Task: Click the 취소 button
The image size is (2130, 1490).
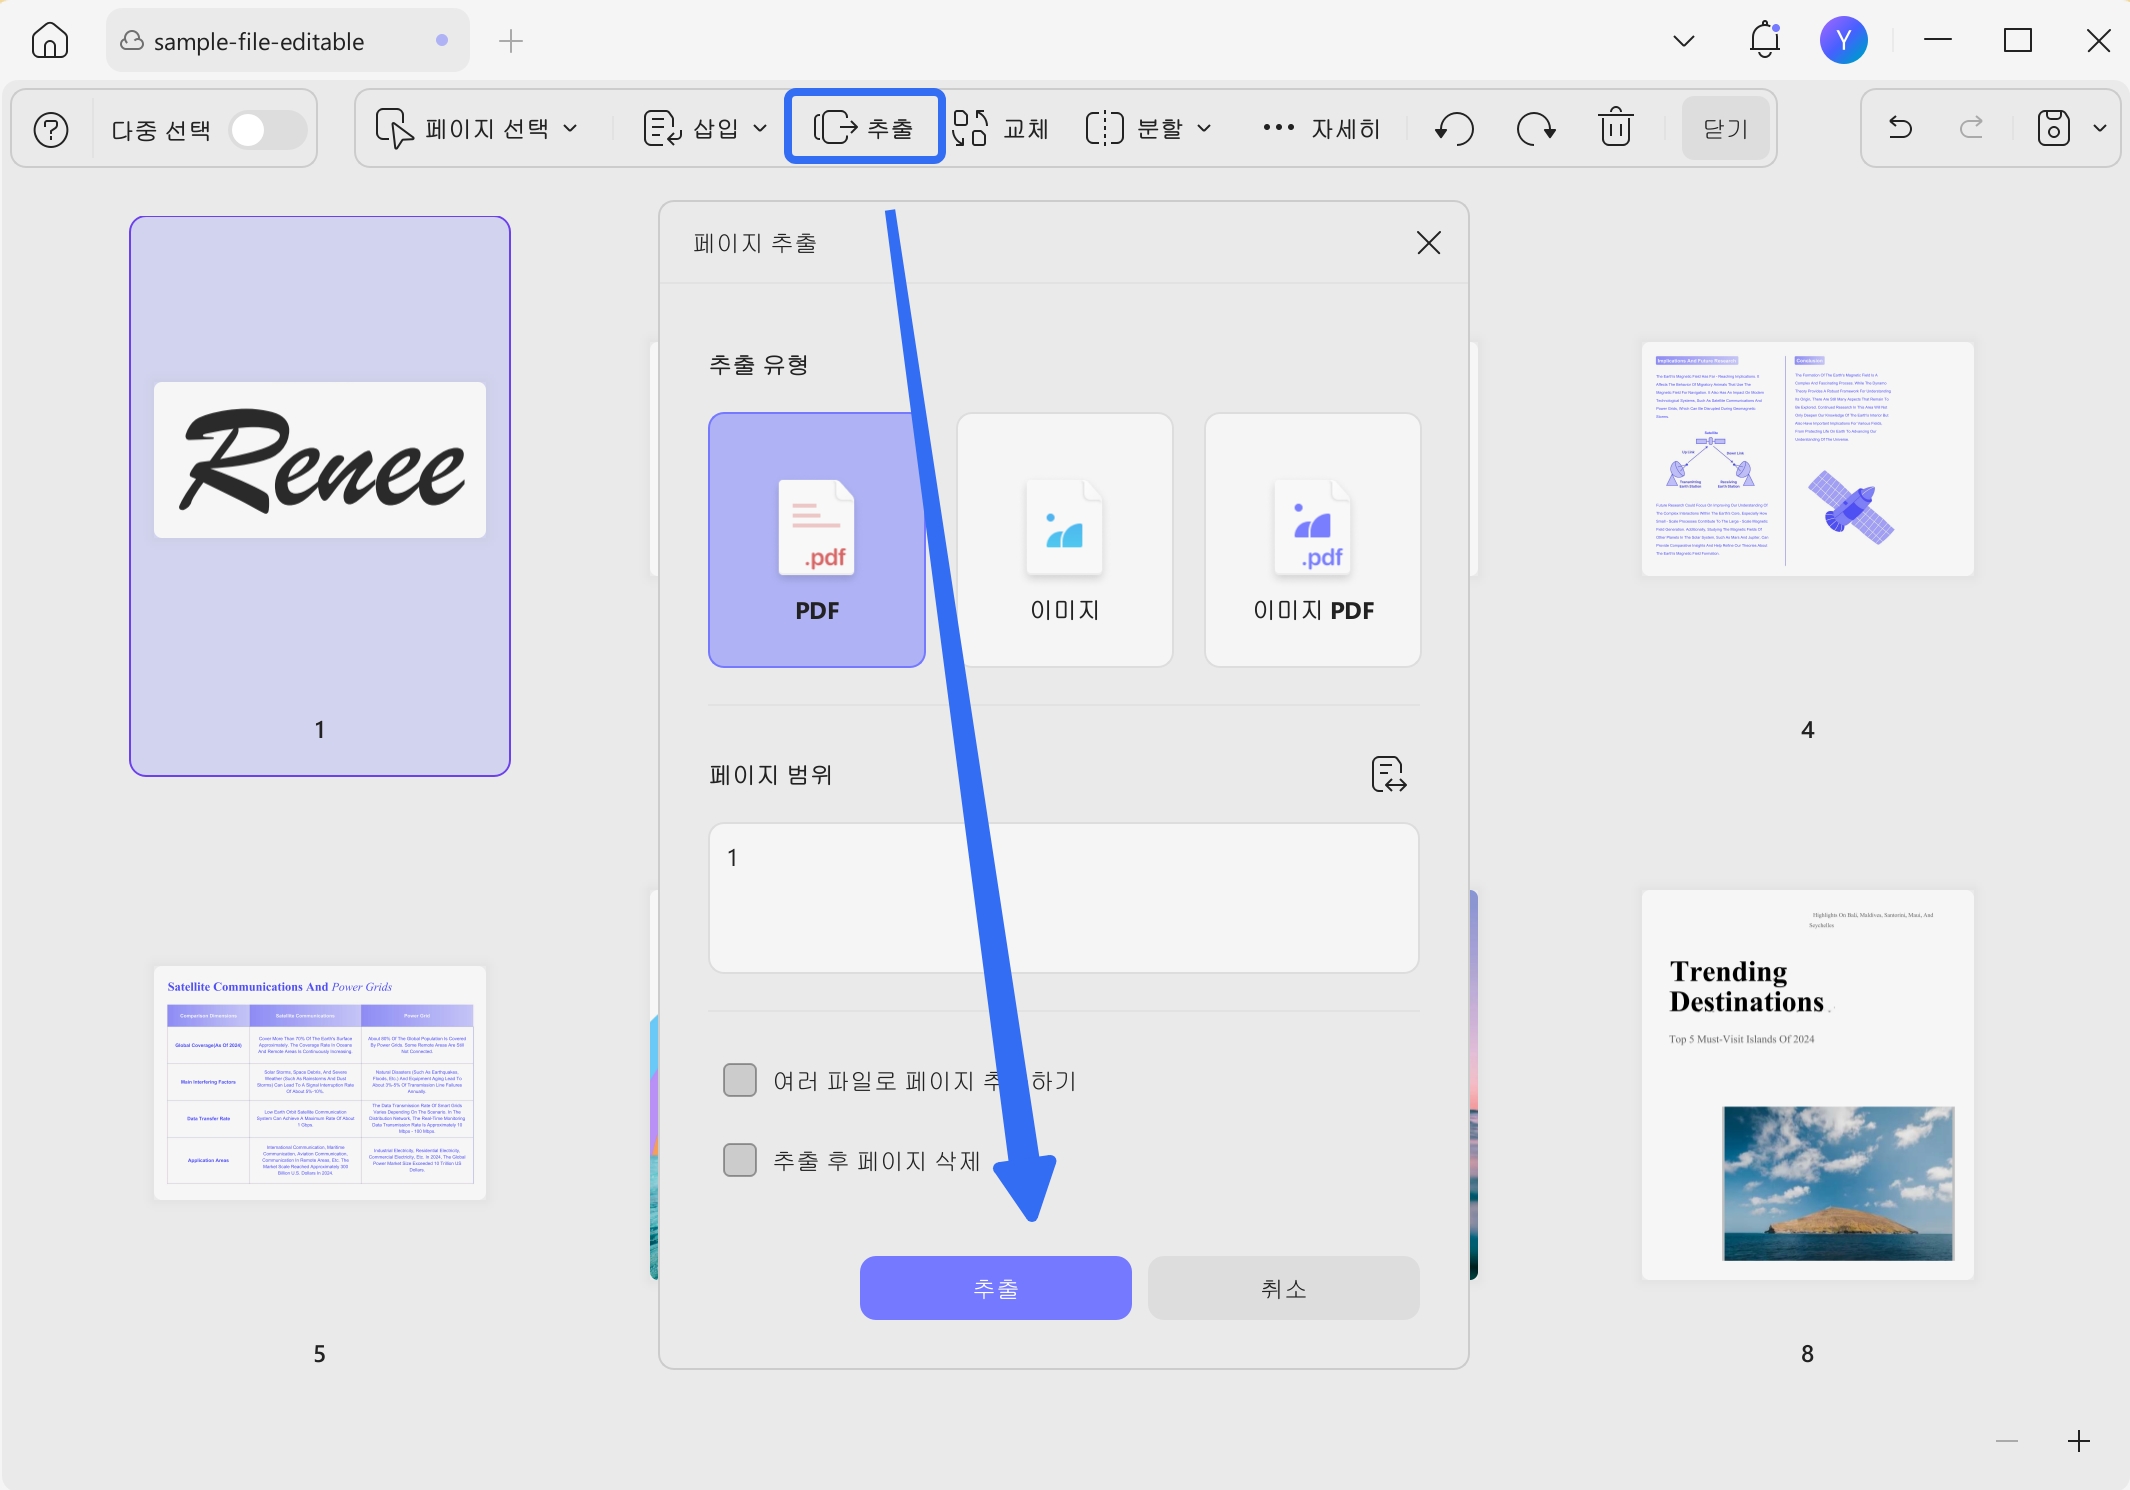Action: coord(1284,1288)
